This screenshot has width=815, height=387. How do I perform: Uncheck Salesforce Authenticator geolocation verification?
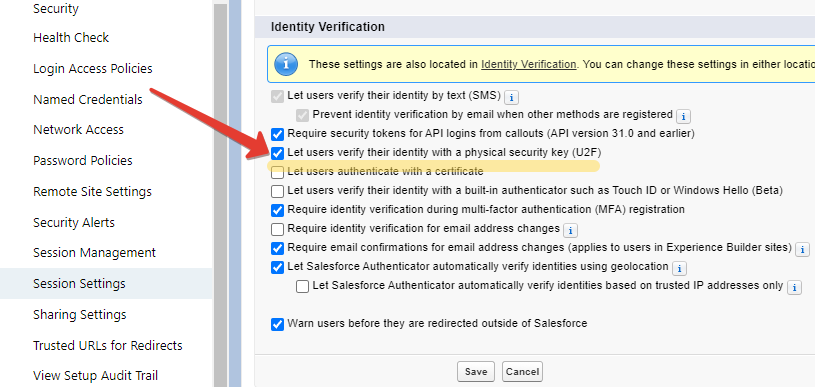click(278, 268)
